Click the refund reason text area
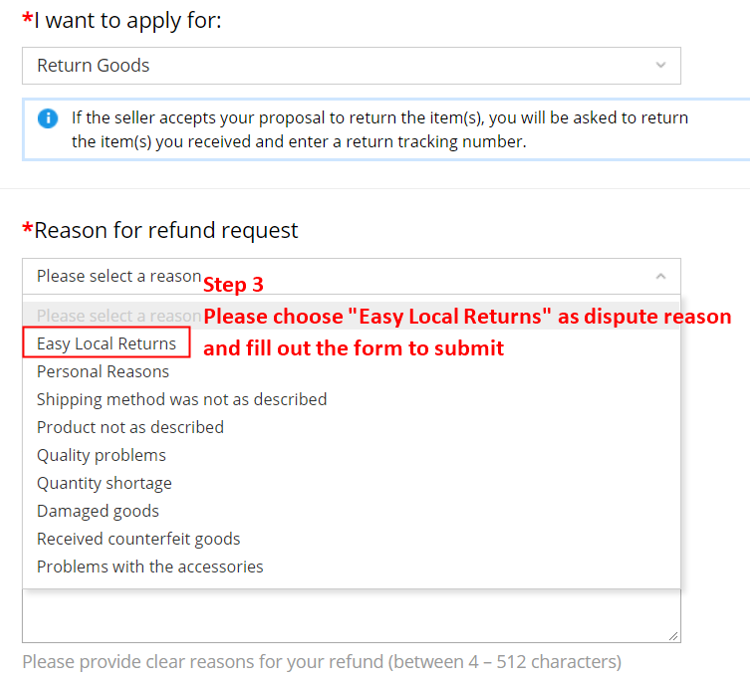 point(351,616)
